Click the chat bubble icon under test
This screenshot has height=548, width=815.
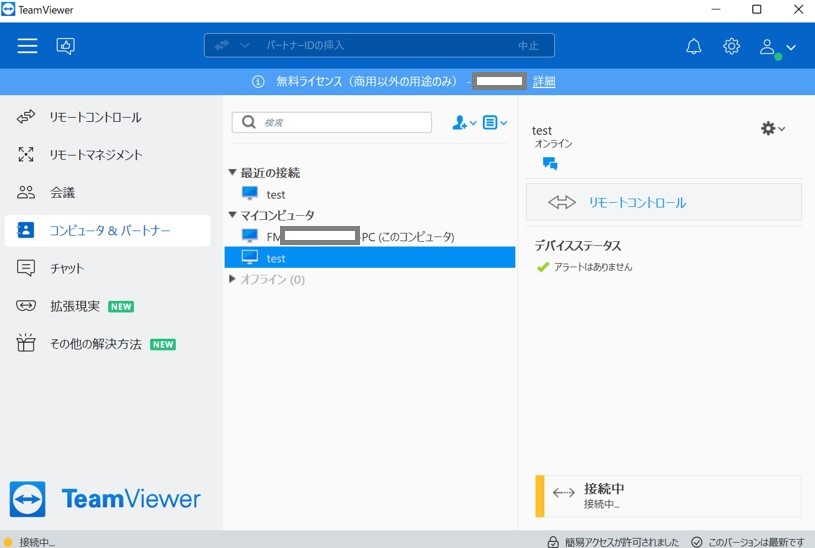[x=549, y=164]
